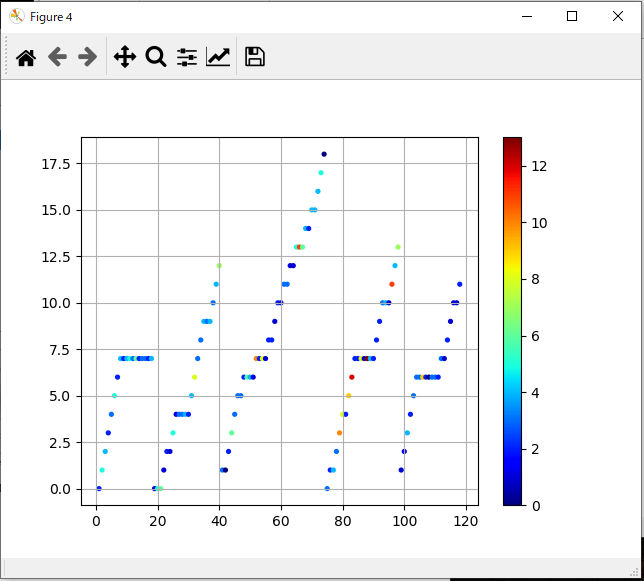Close the Figure 4 window
644x581 pixels.
(618, 16)
